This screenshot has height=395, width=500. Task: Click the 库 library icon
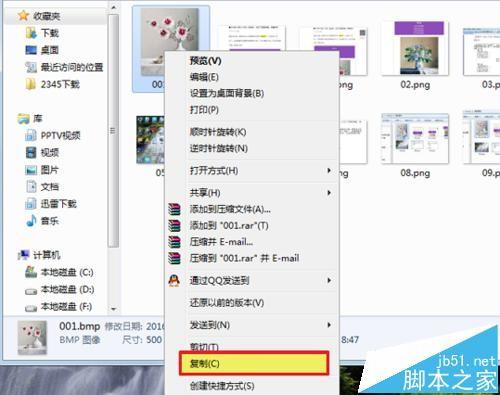(x=23, y=118)
